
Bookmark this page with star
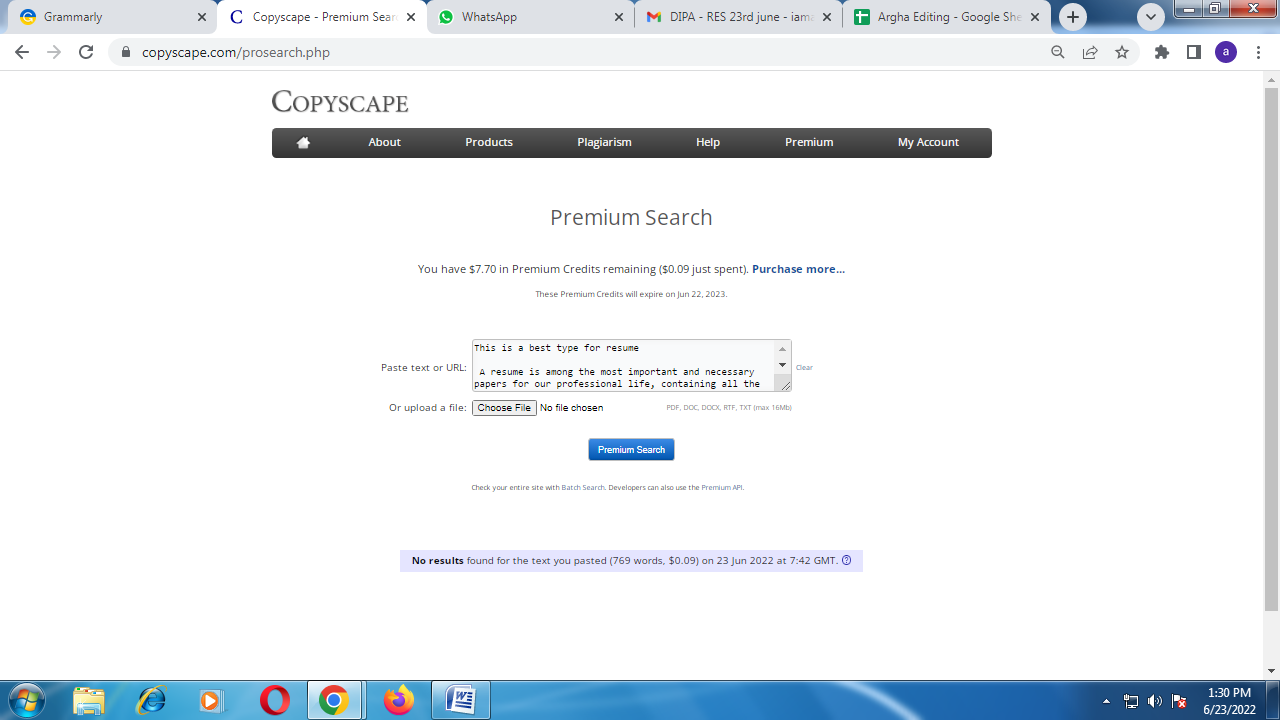[1122, 52]
